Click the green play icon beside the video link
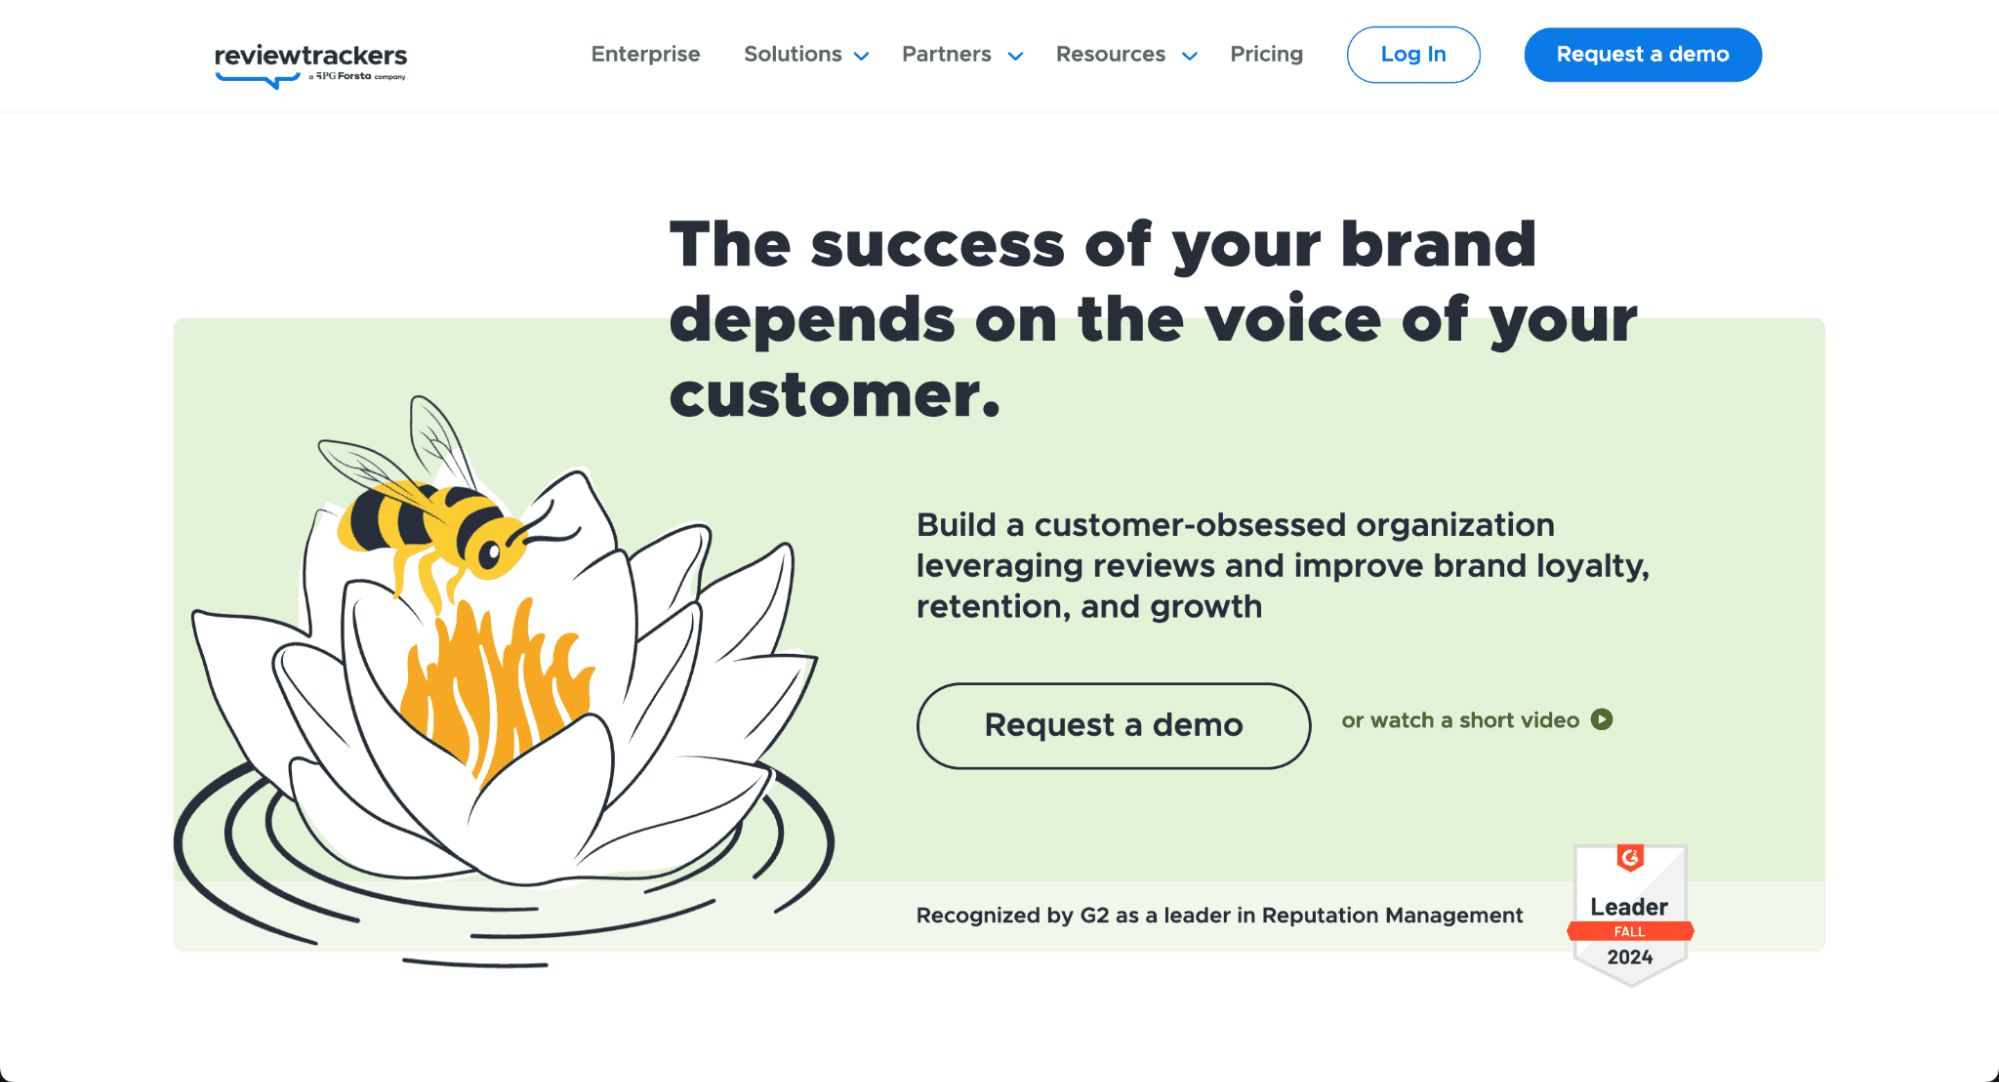This screenshot has height=1083, width=1999. (1603, 719)
